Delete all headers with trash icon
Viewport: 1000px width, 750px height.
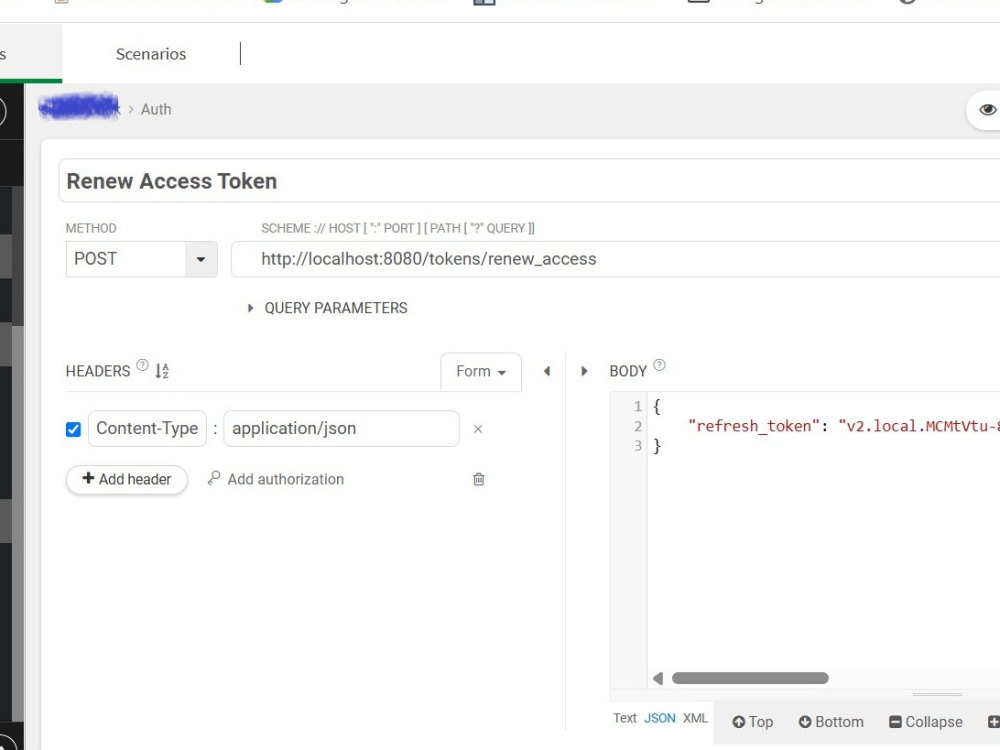pyautogui.click(x=479, y=479)
